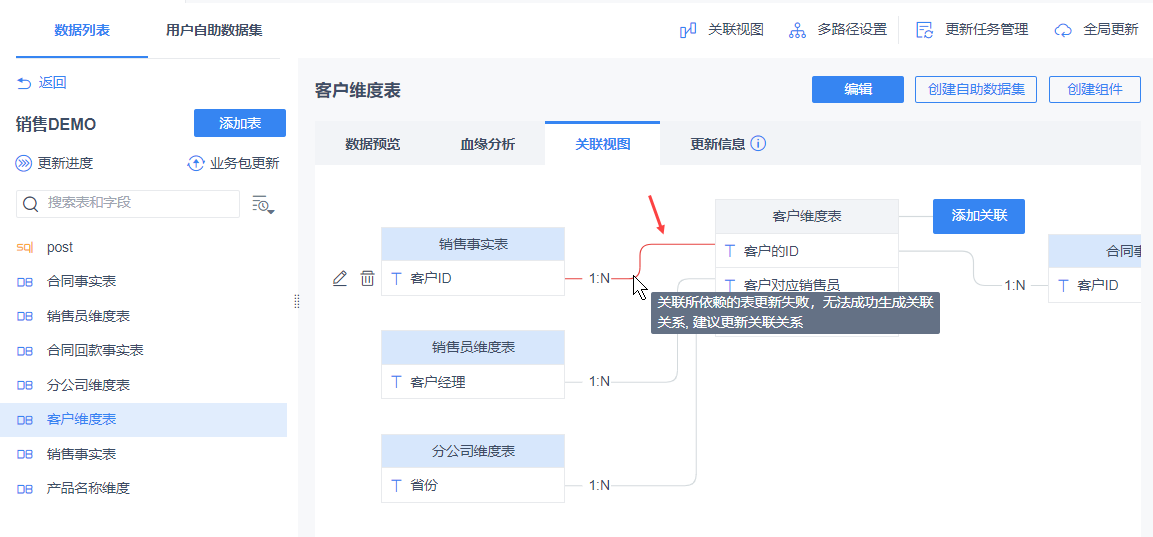Open 更新任务管理 from the top toolbar
The height and width of the screenshot is (537, 1153).
coord(972,30)
